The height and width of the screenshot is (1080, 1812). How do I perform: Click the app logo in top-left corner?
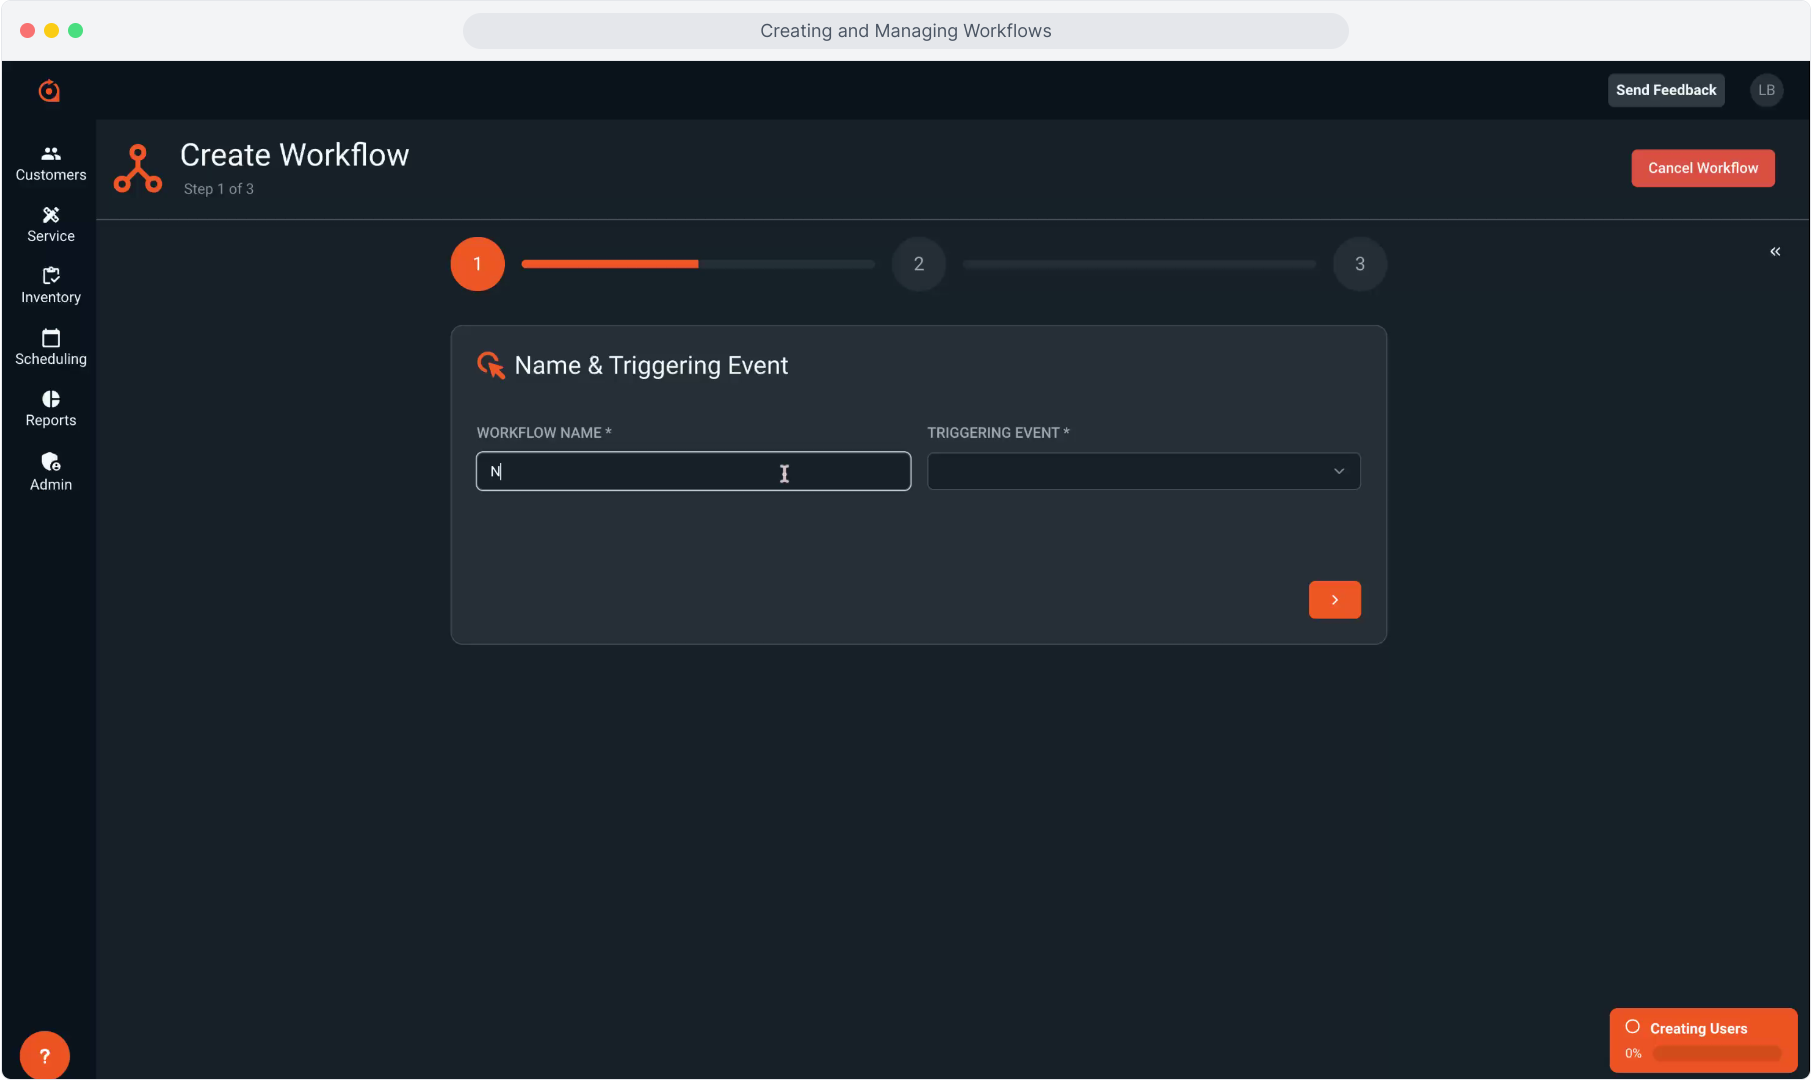click(49, 91)
